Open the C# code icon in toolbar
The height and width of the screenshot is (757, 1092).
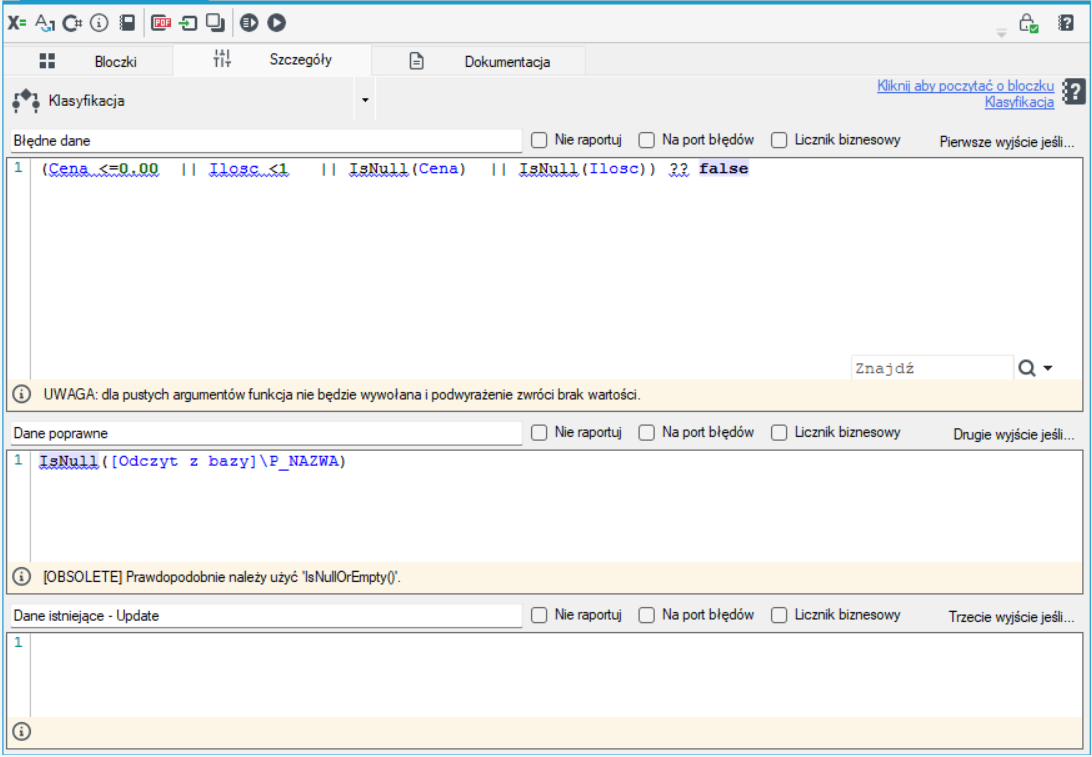72,23
